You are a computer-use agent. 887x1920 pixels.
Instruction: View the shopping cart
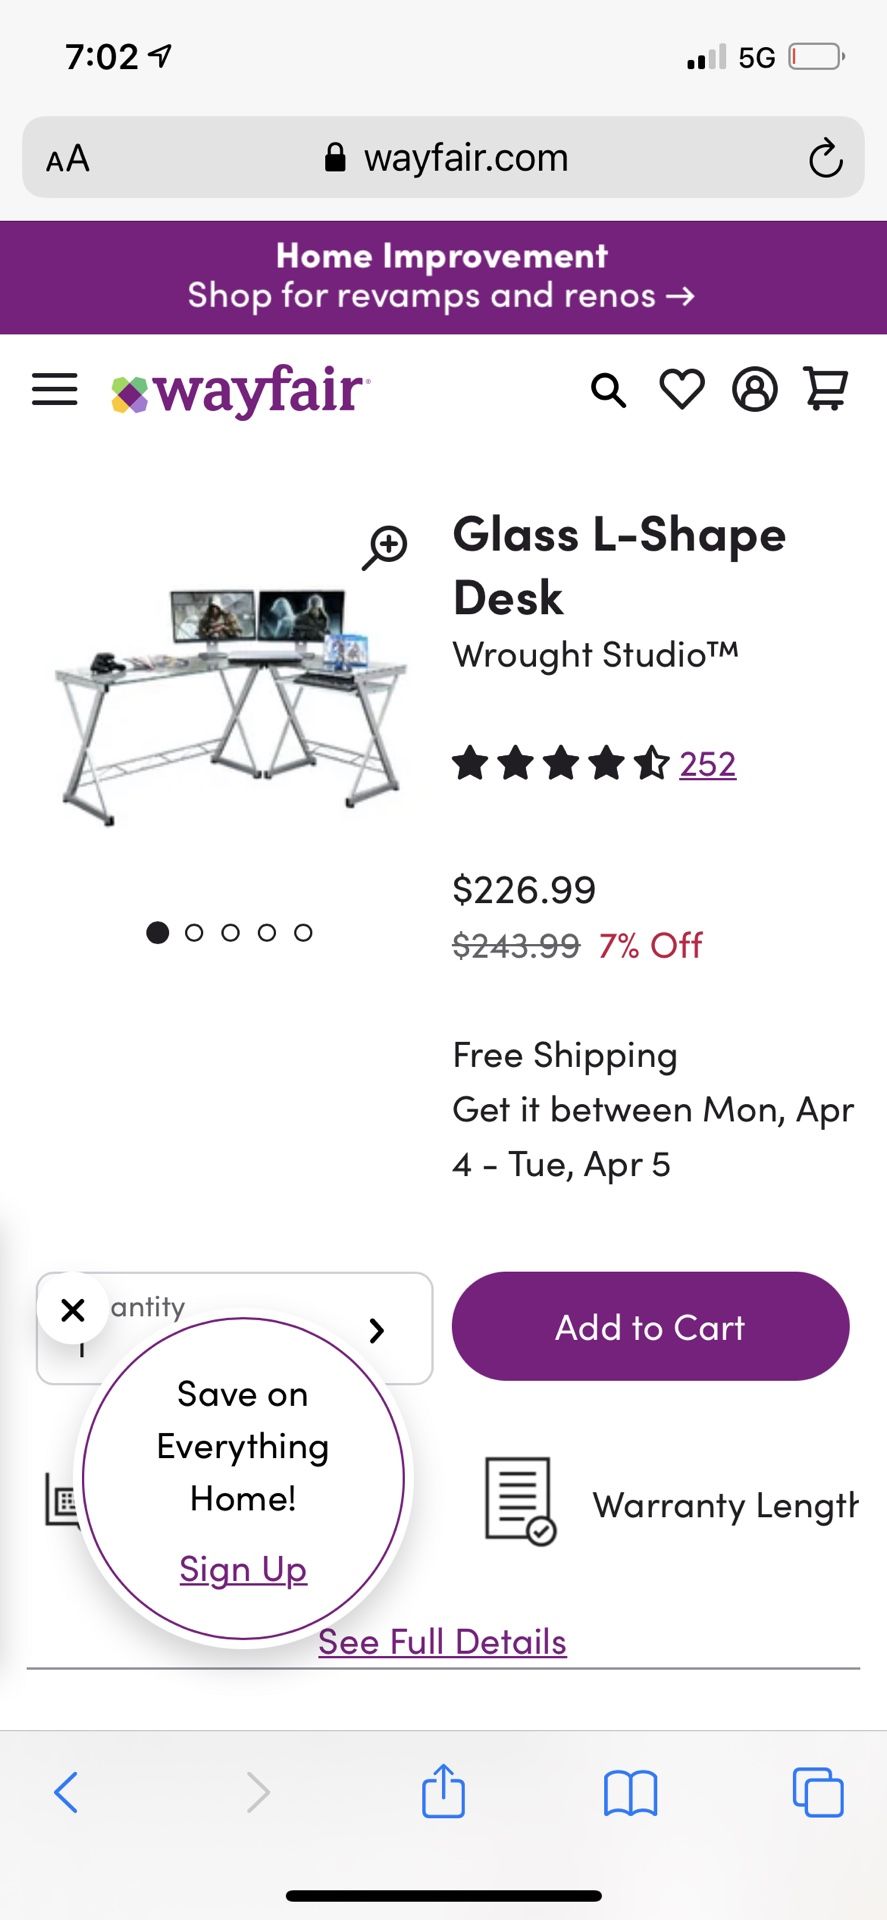[x=827, y=390]
